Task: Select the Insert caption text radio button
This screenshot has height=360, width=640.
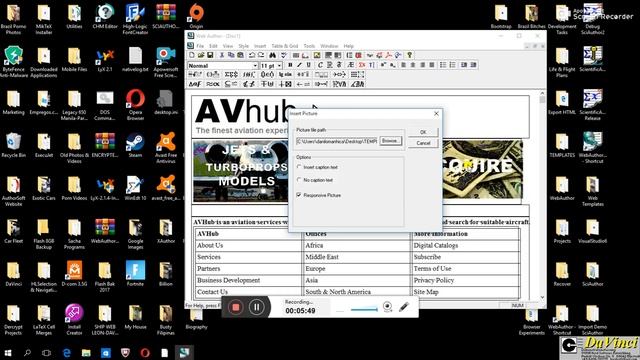Action: (x=299, y=167)
